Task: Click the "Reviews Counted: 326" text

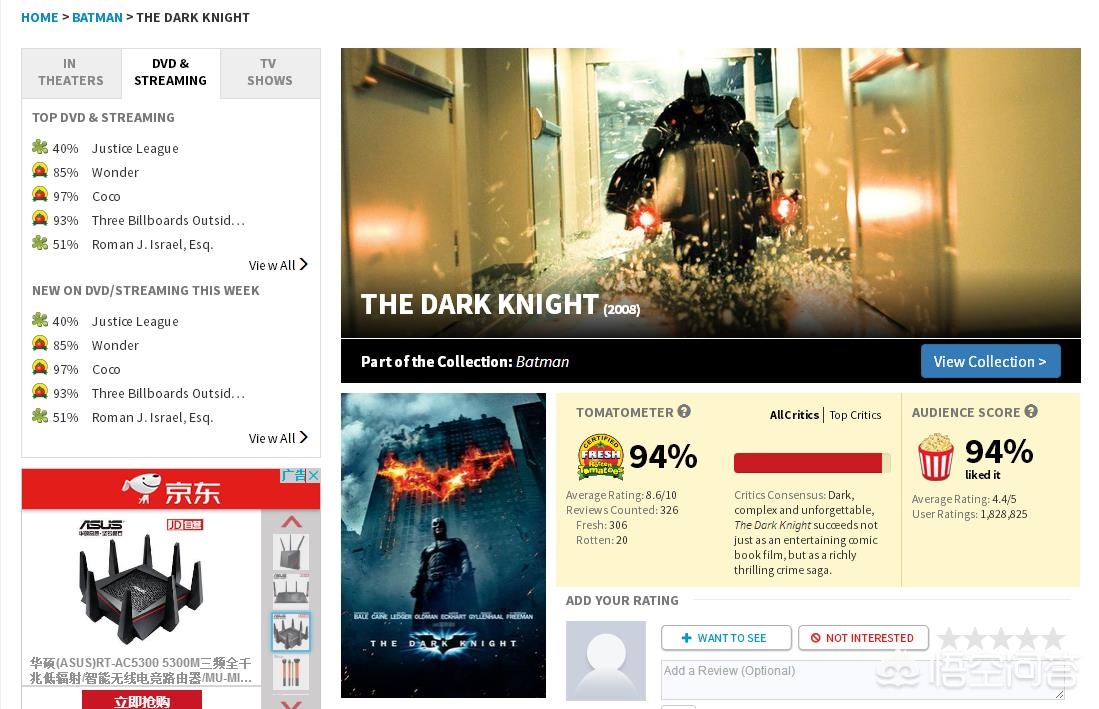Action: click(x=622, y=510)
